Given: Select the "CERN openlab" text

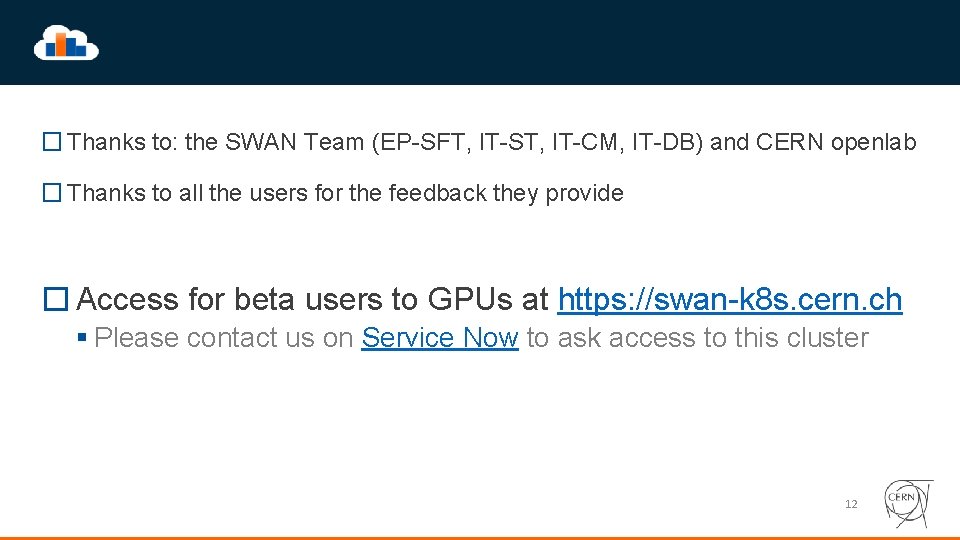Looking at the screenshot, I should click(x=836, y=142).
